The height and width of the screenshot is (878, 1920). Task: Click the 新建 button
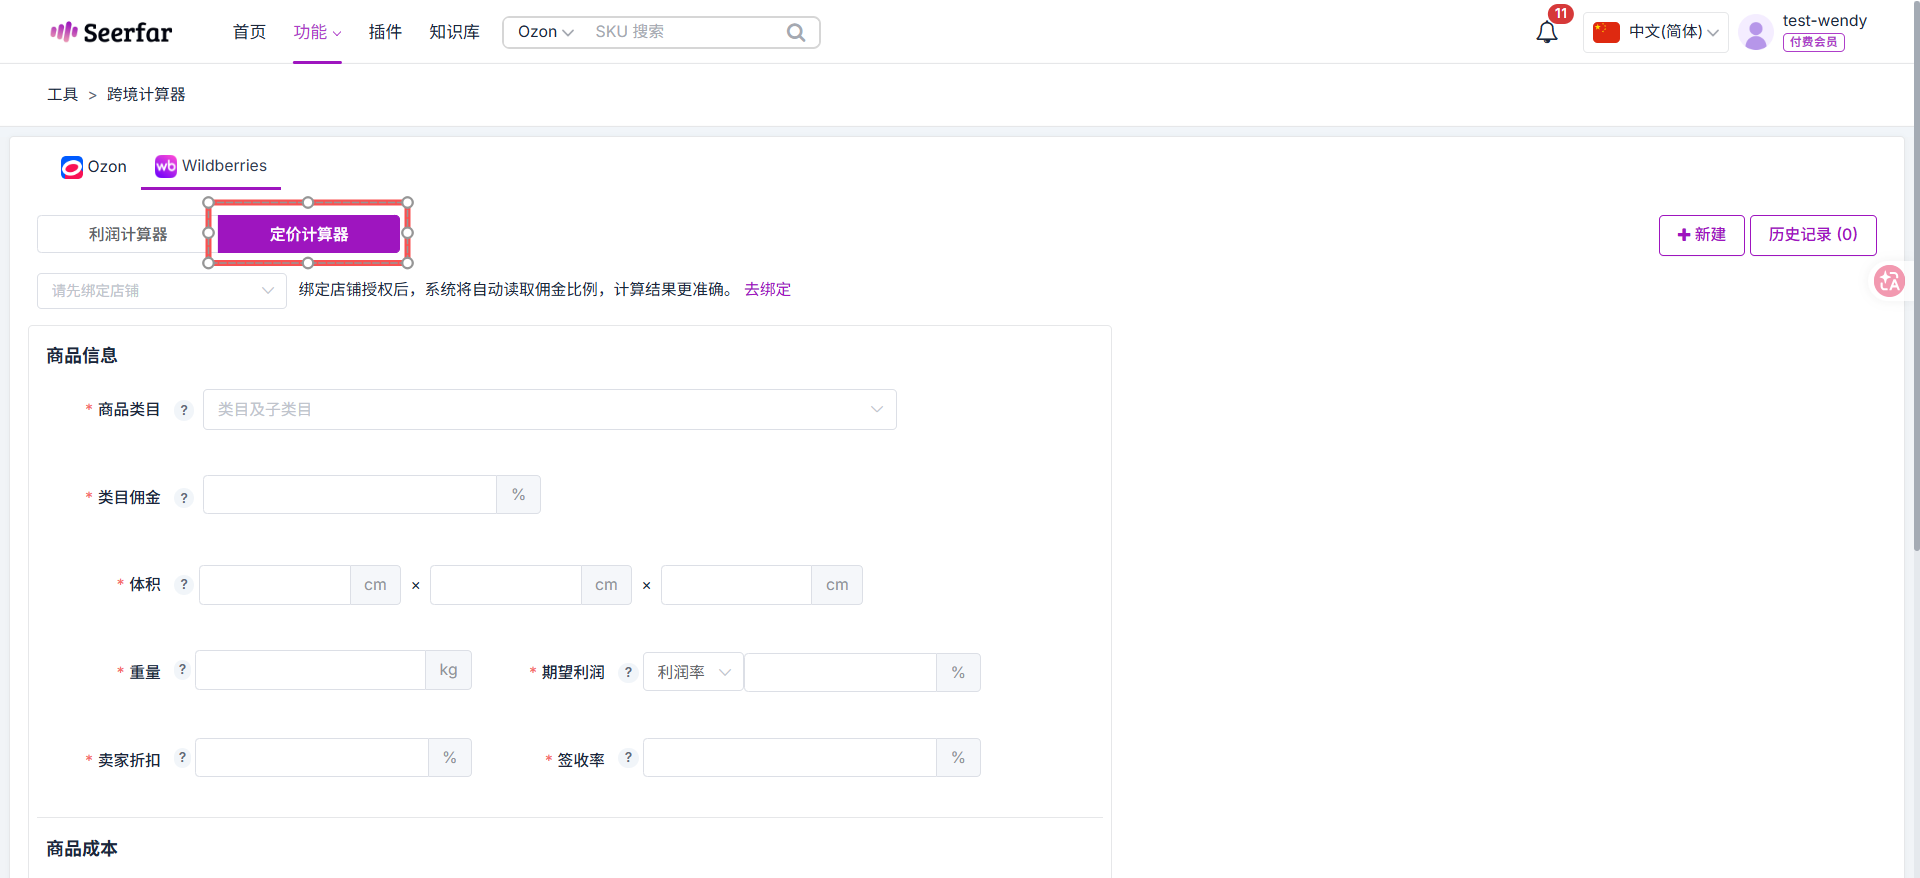pos(1701,235)
